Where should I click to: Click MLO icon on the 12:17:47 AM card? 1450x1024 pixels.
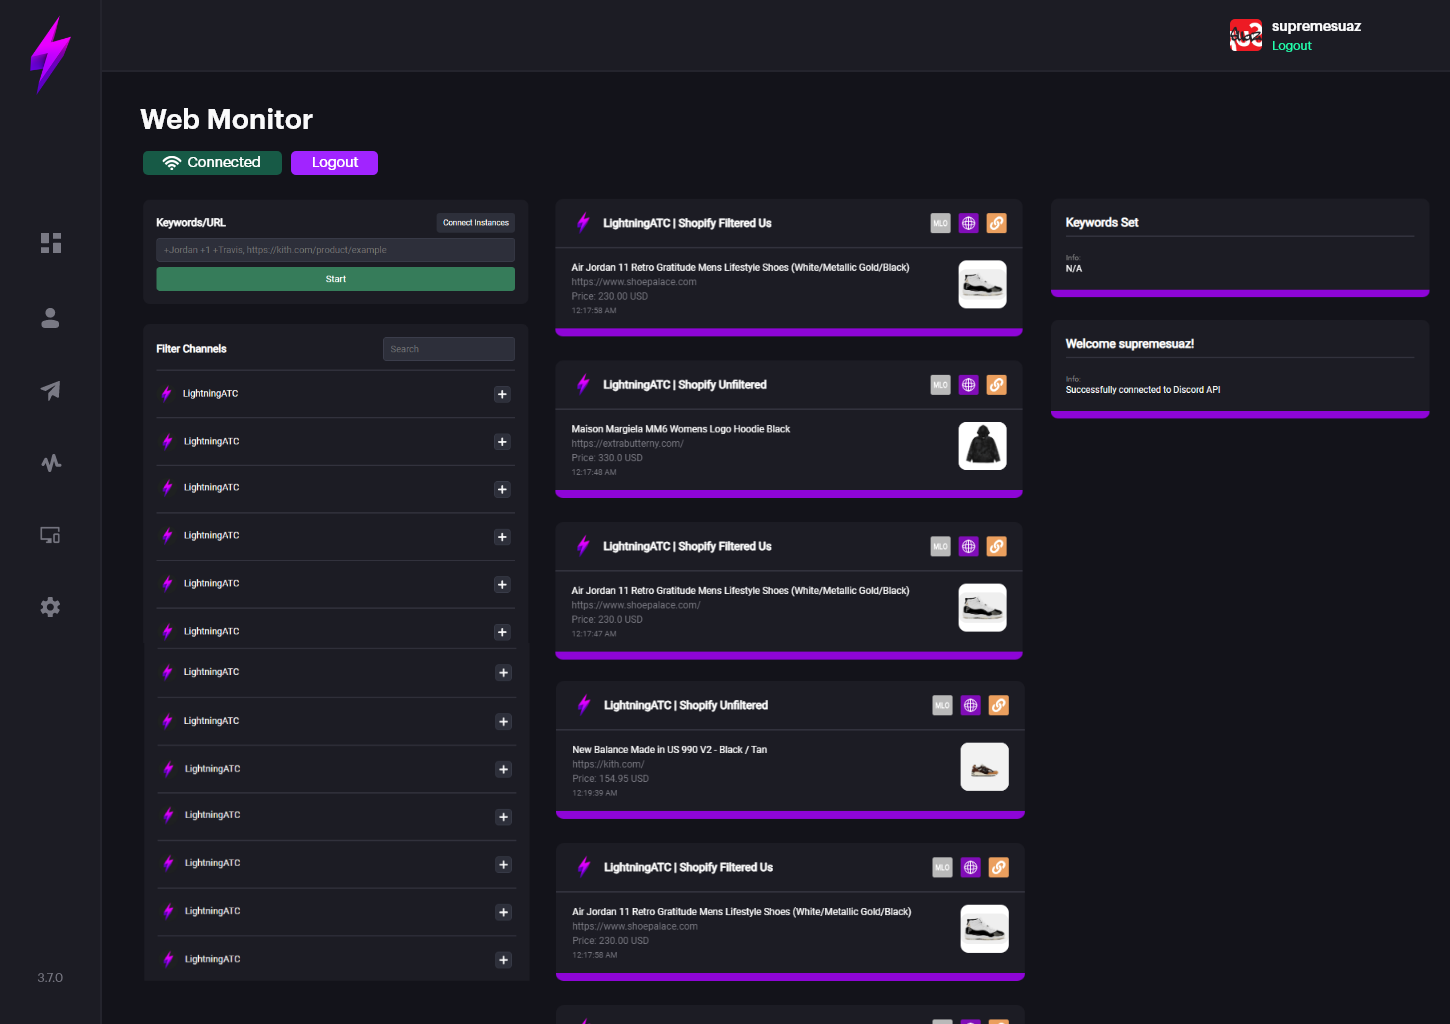940,547
